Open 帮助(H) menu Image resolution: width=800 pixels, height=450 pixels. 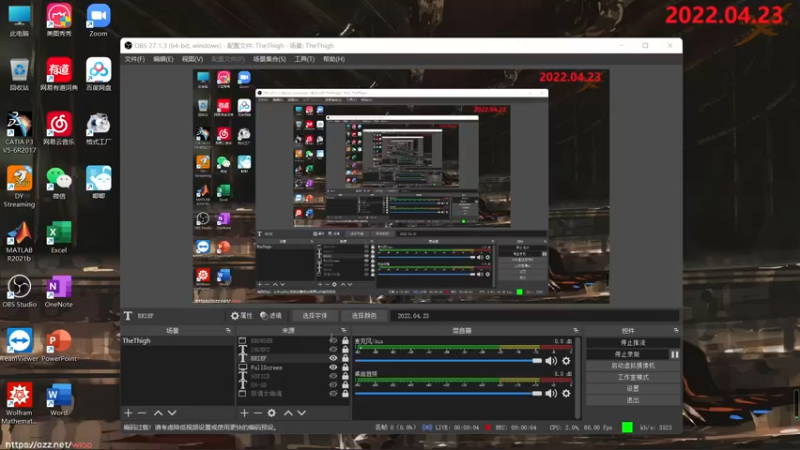(x=334, y=59)
